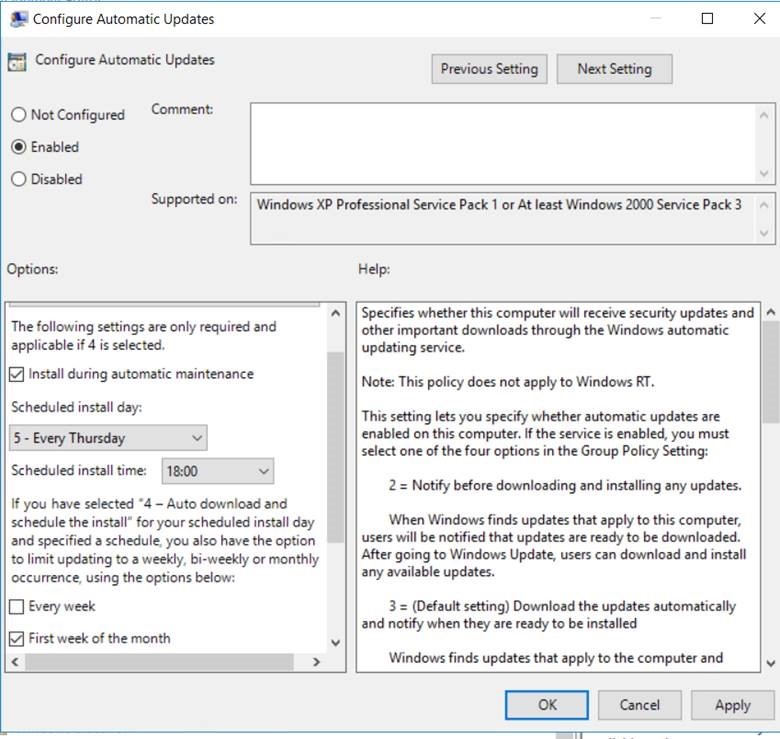Click the settings icon beside Configure Automatic Updates heading
This screenshot has height=739, width=780.
17,61
